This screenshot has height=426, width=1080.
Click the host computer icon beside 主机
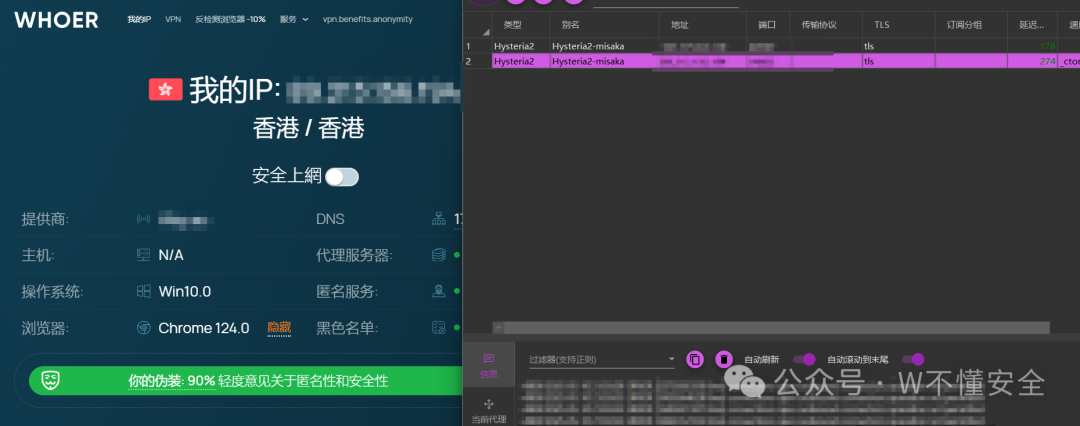[x=143, y=255]
